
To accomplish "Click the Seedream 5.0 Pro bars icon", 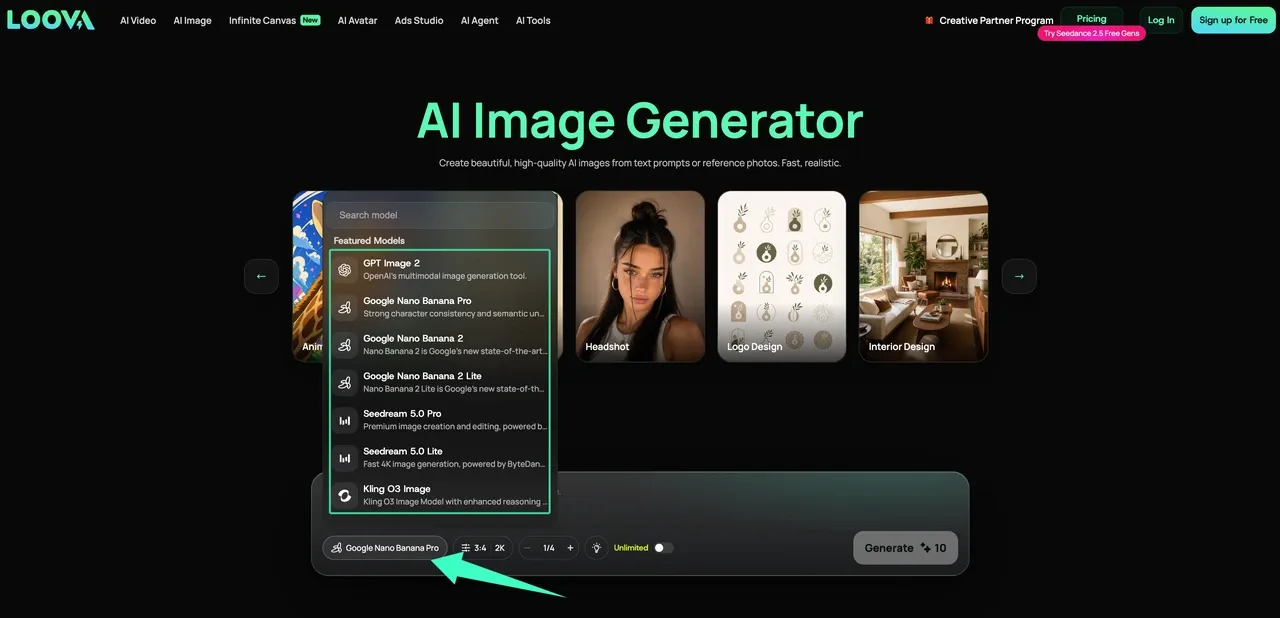I will 345,420.
